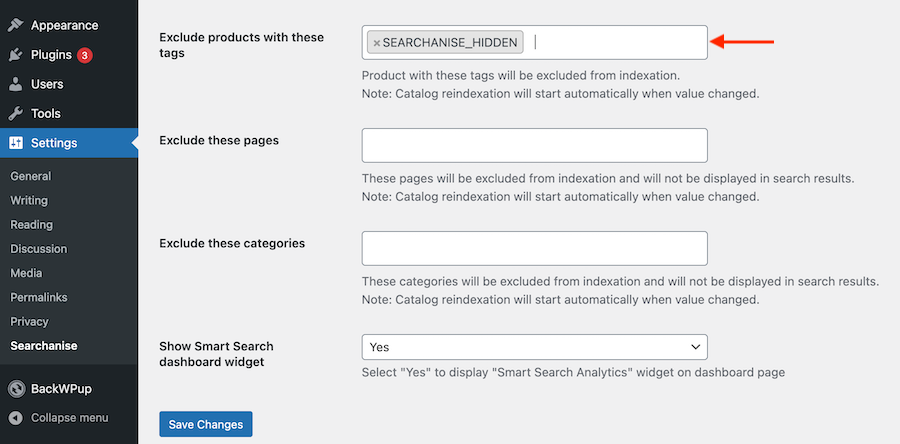The height and width of the screenshot is (444, 900).
Task: Open the Permalinks settings page
Action: (39, 297)
